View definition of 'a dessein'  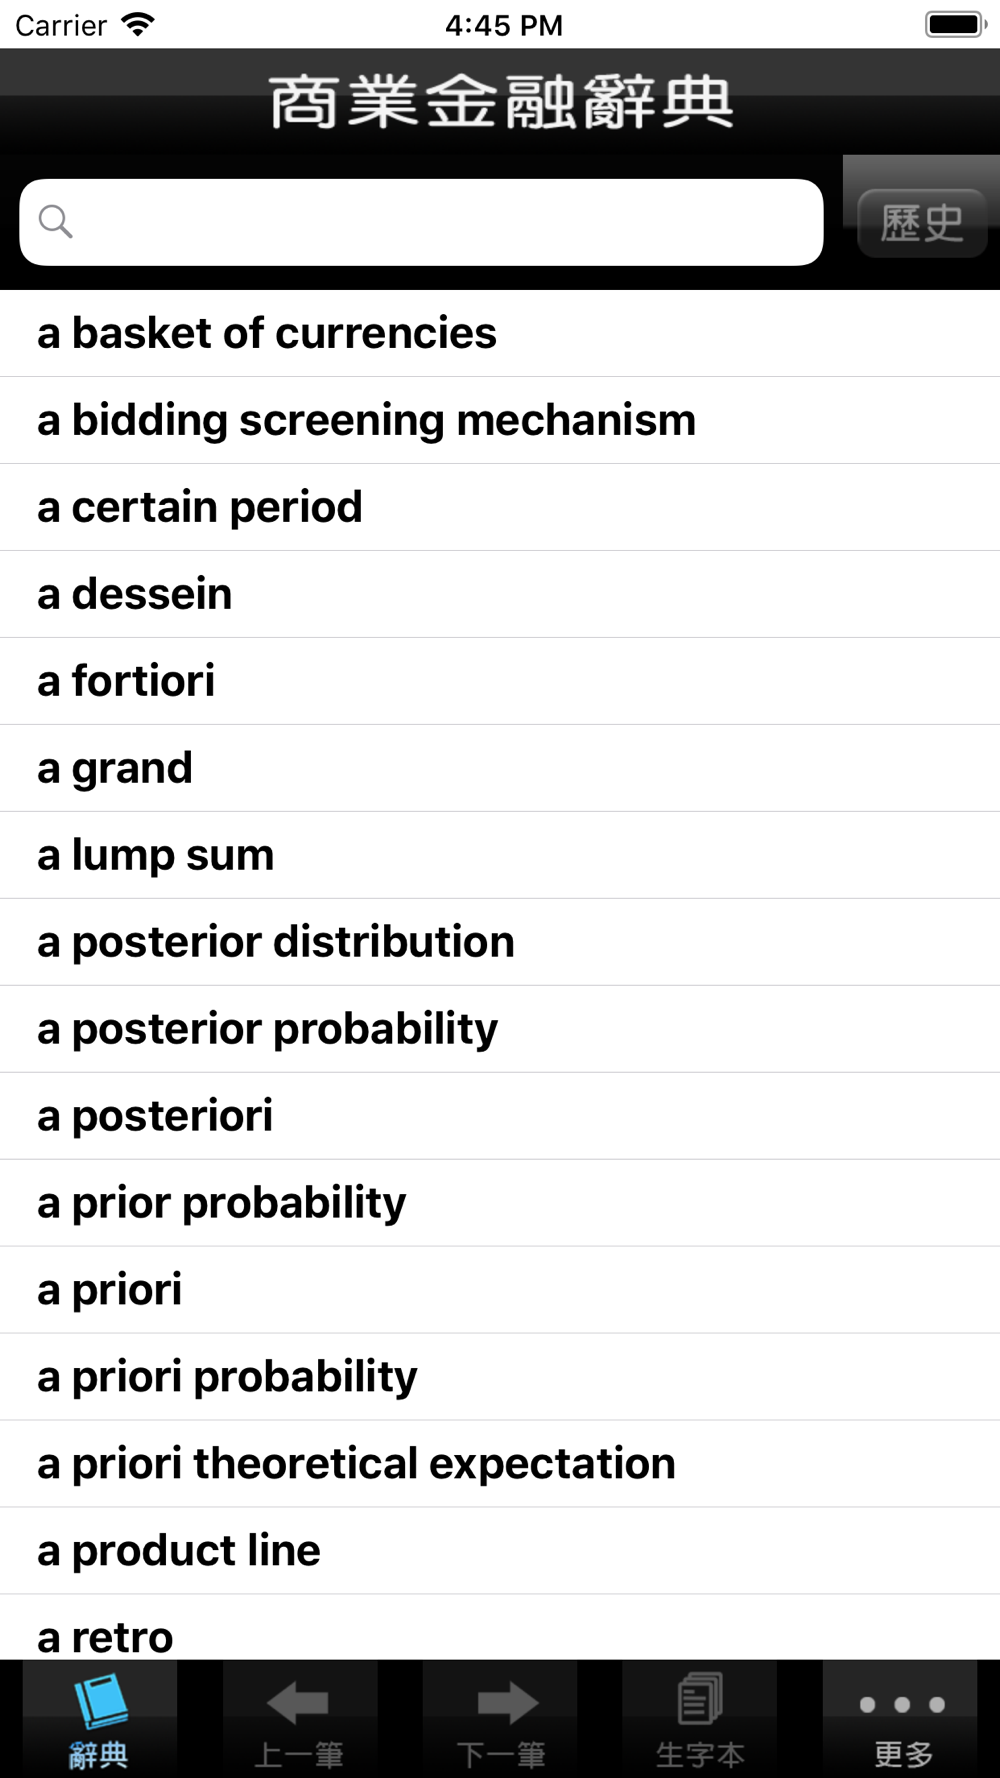[500, 594]
